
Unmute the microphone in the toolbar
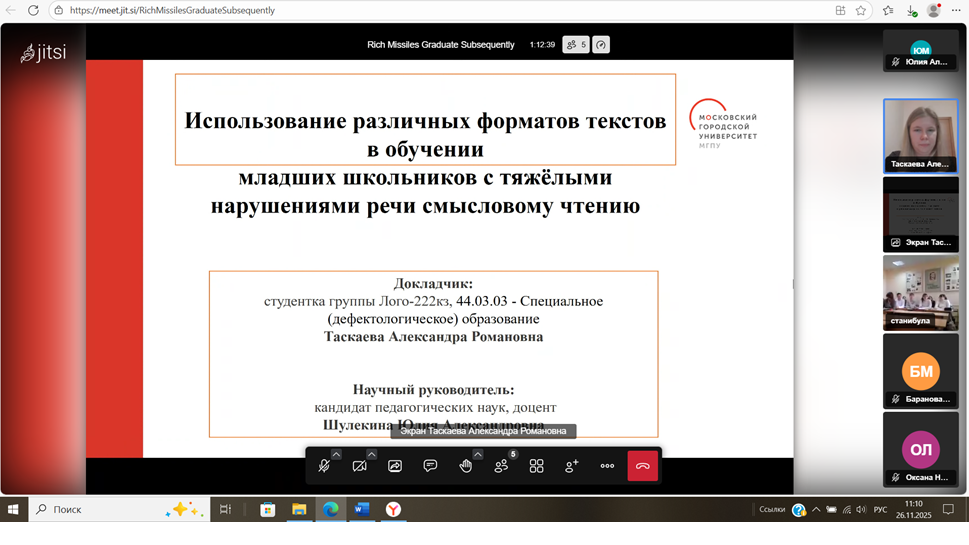point(324,466)
